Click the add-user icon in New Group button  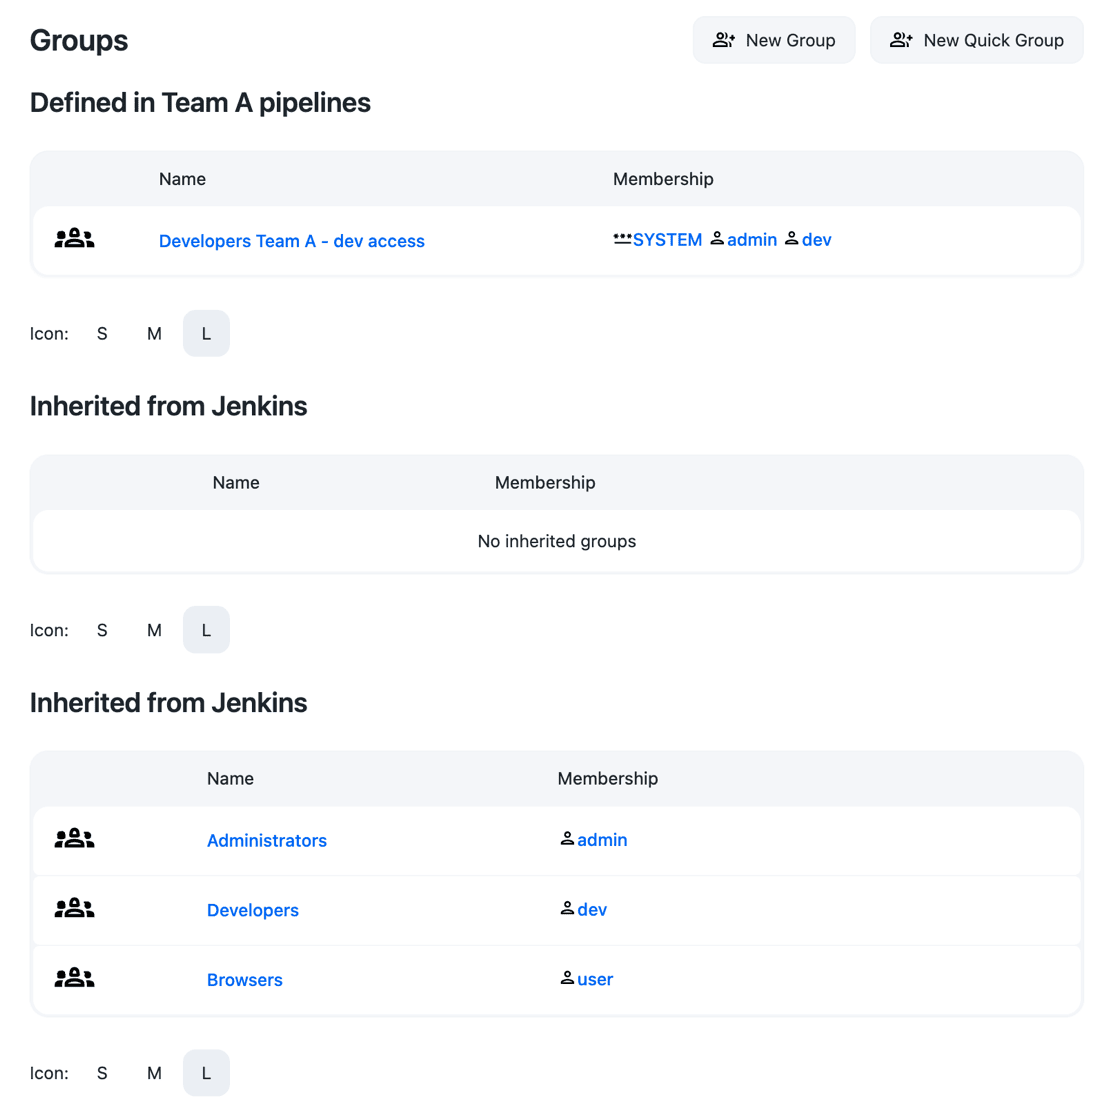[x=723, y=40]
